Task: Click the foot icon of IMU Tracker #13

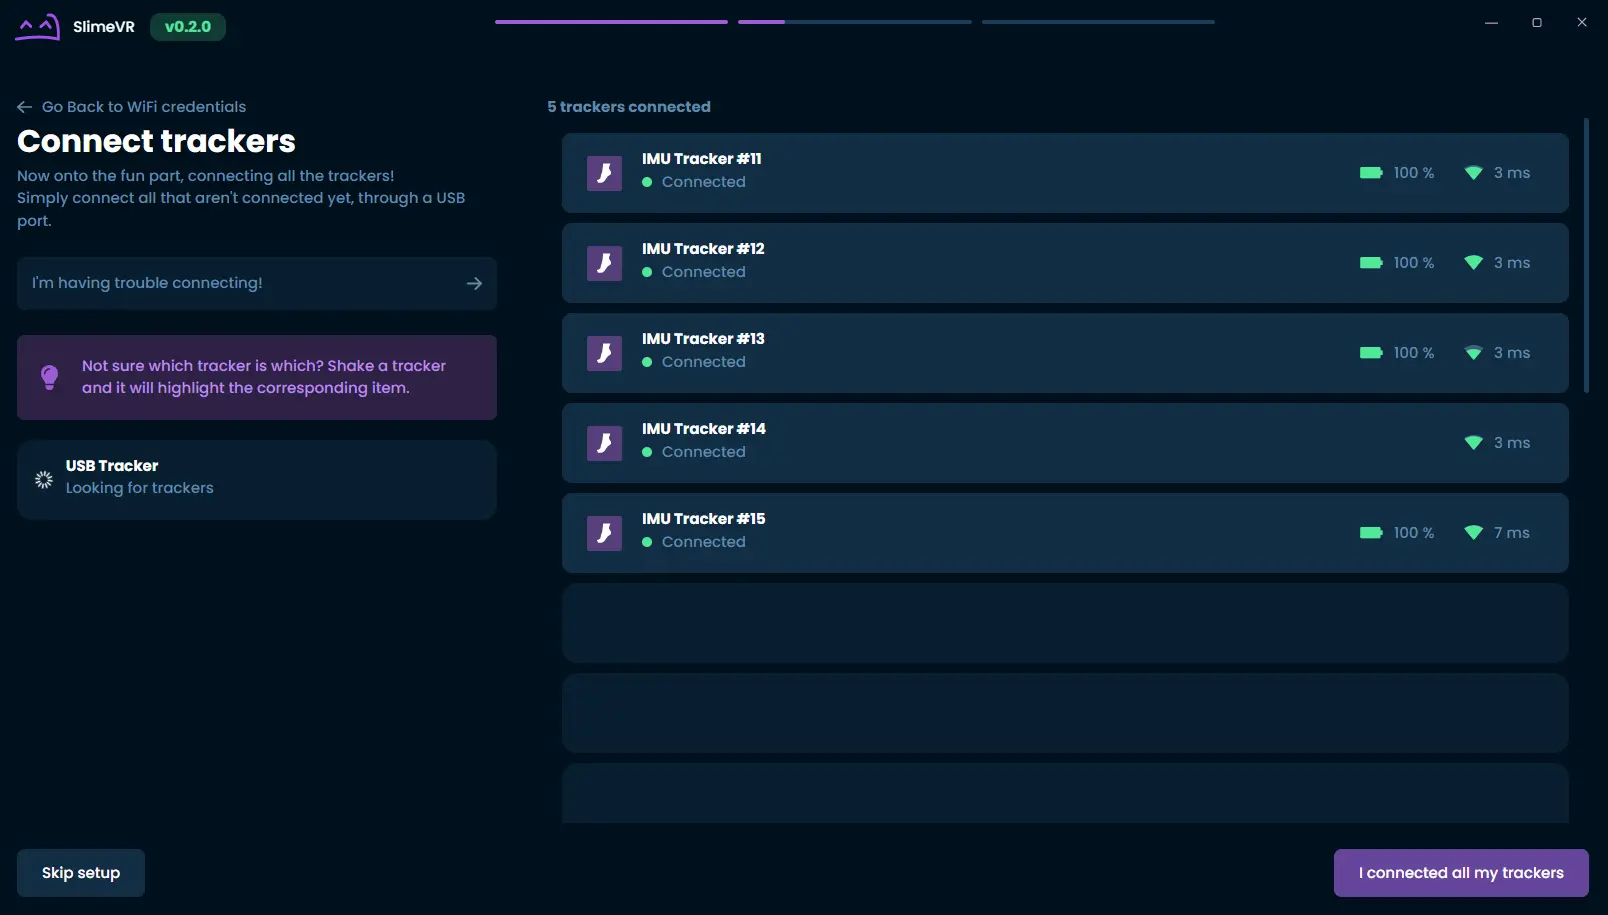Action: pos(604,353)
